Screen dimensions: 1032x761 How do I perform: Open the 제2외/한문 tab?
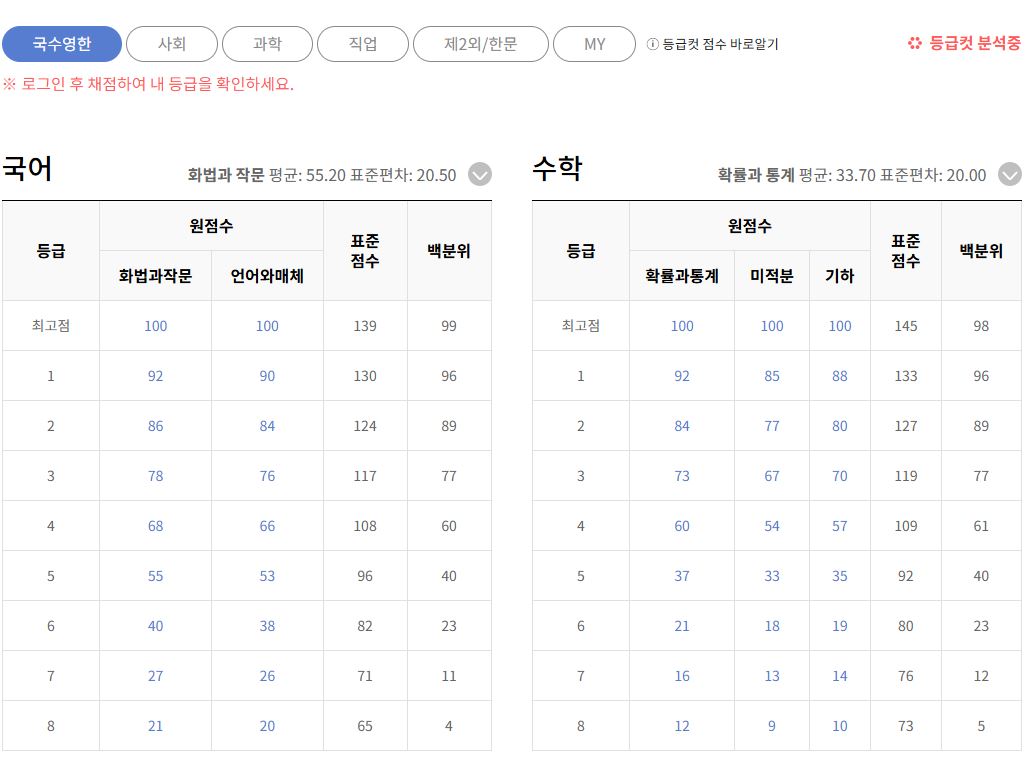click(x=480, y=44)
